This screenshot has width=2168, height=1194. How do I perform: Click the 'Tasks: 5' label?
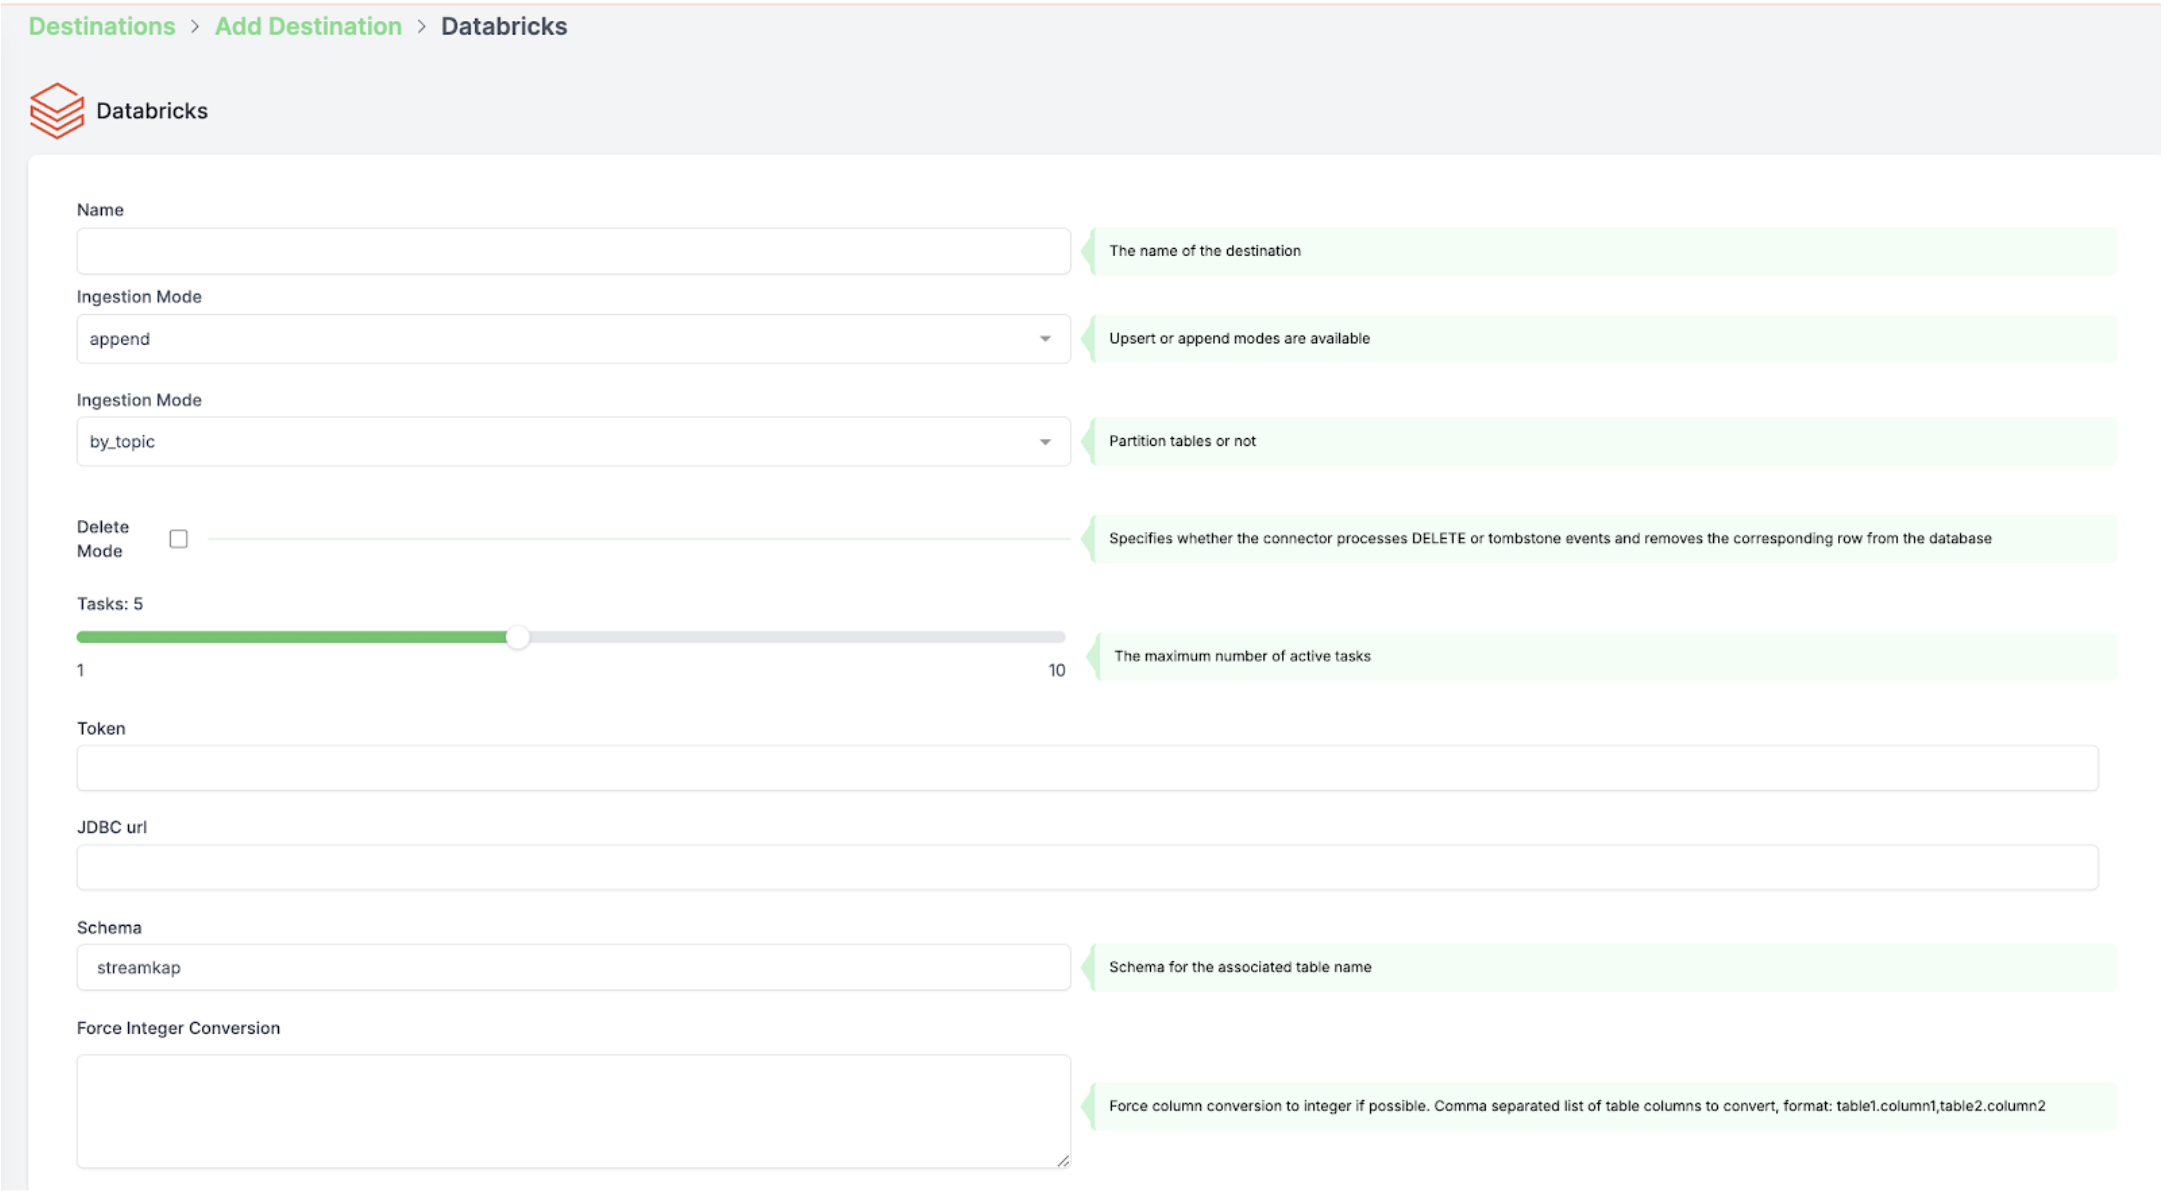(110, 604)
